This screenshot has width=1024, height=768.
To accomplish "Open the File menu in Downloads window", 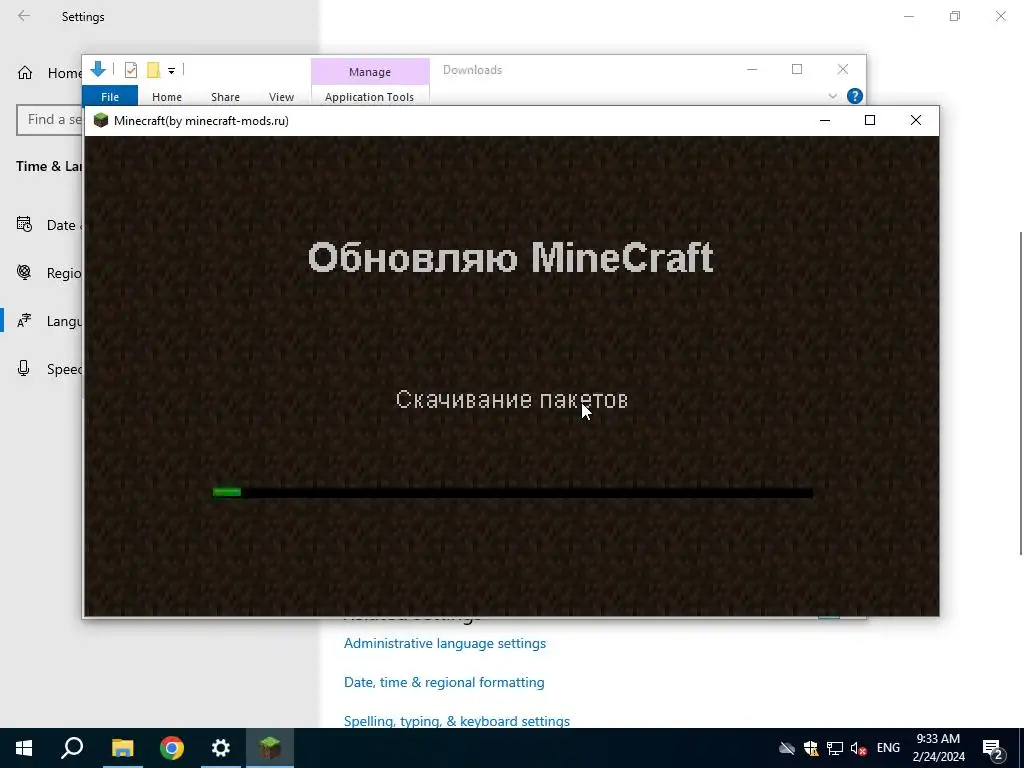I will [110, 97].
